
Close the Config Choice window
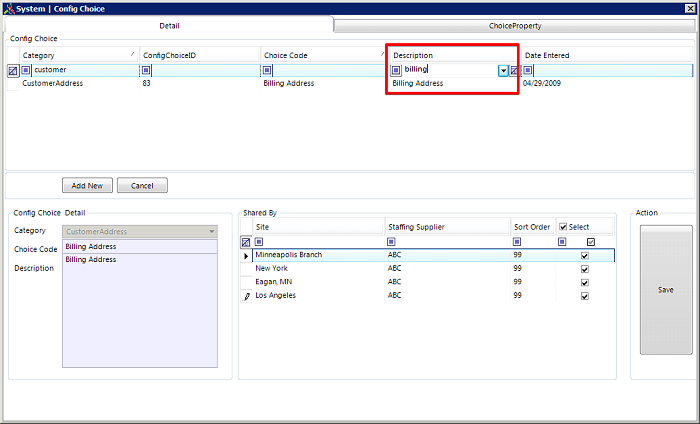pos(690,8)
